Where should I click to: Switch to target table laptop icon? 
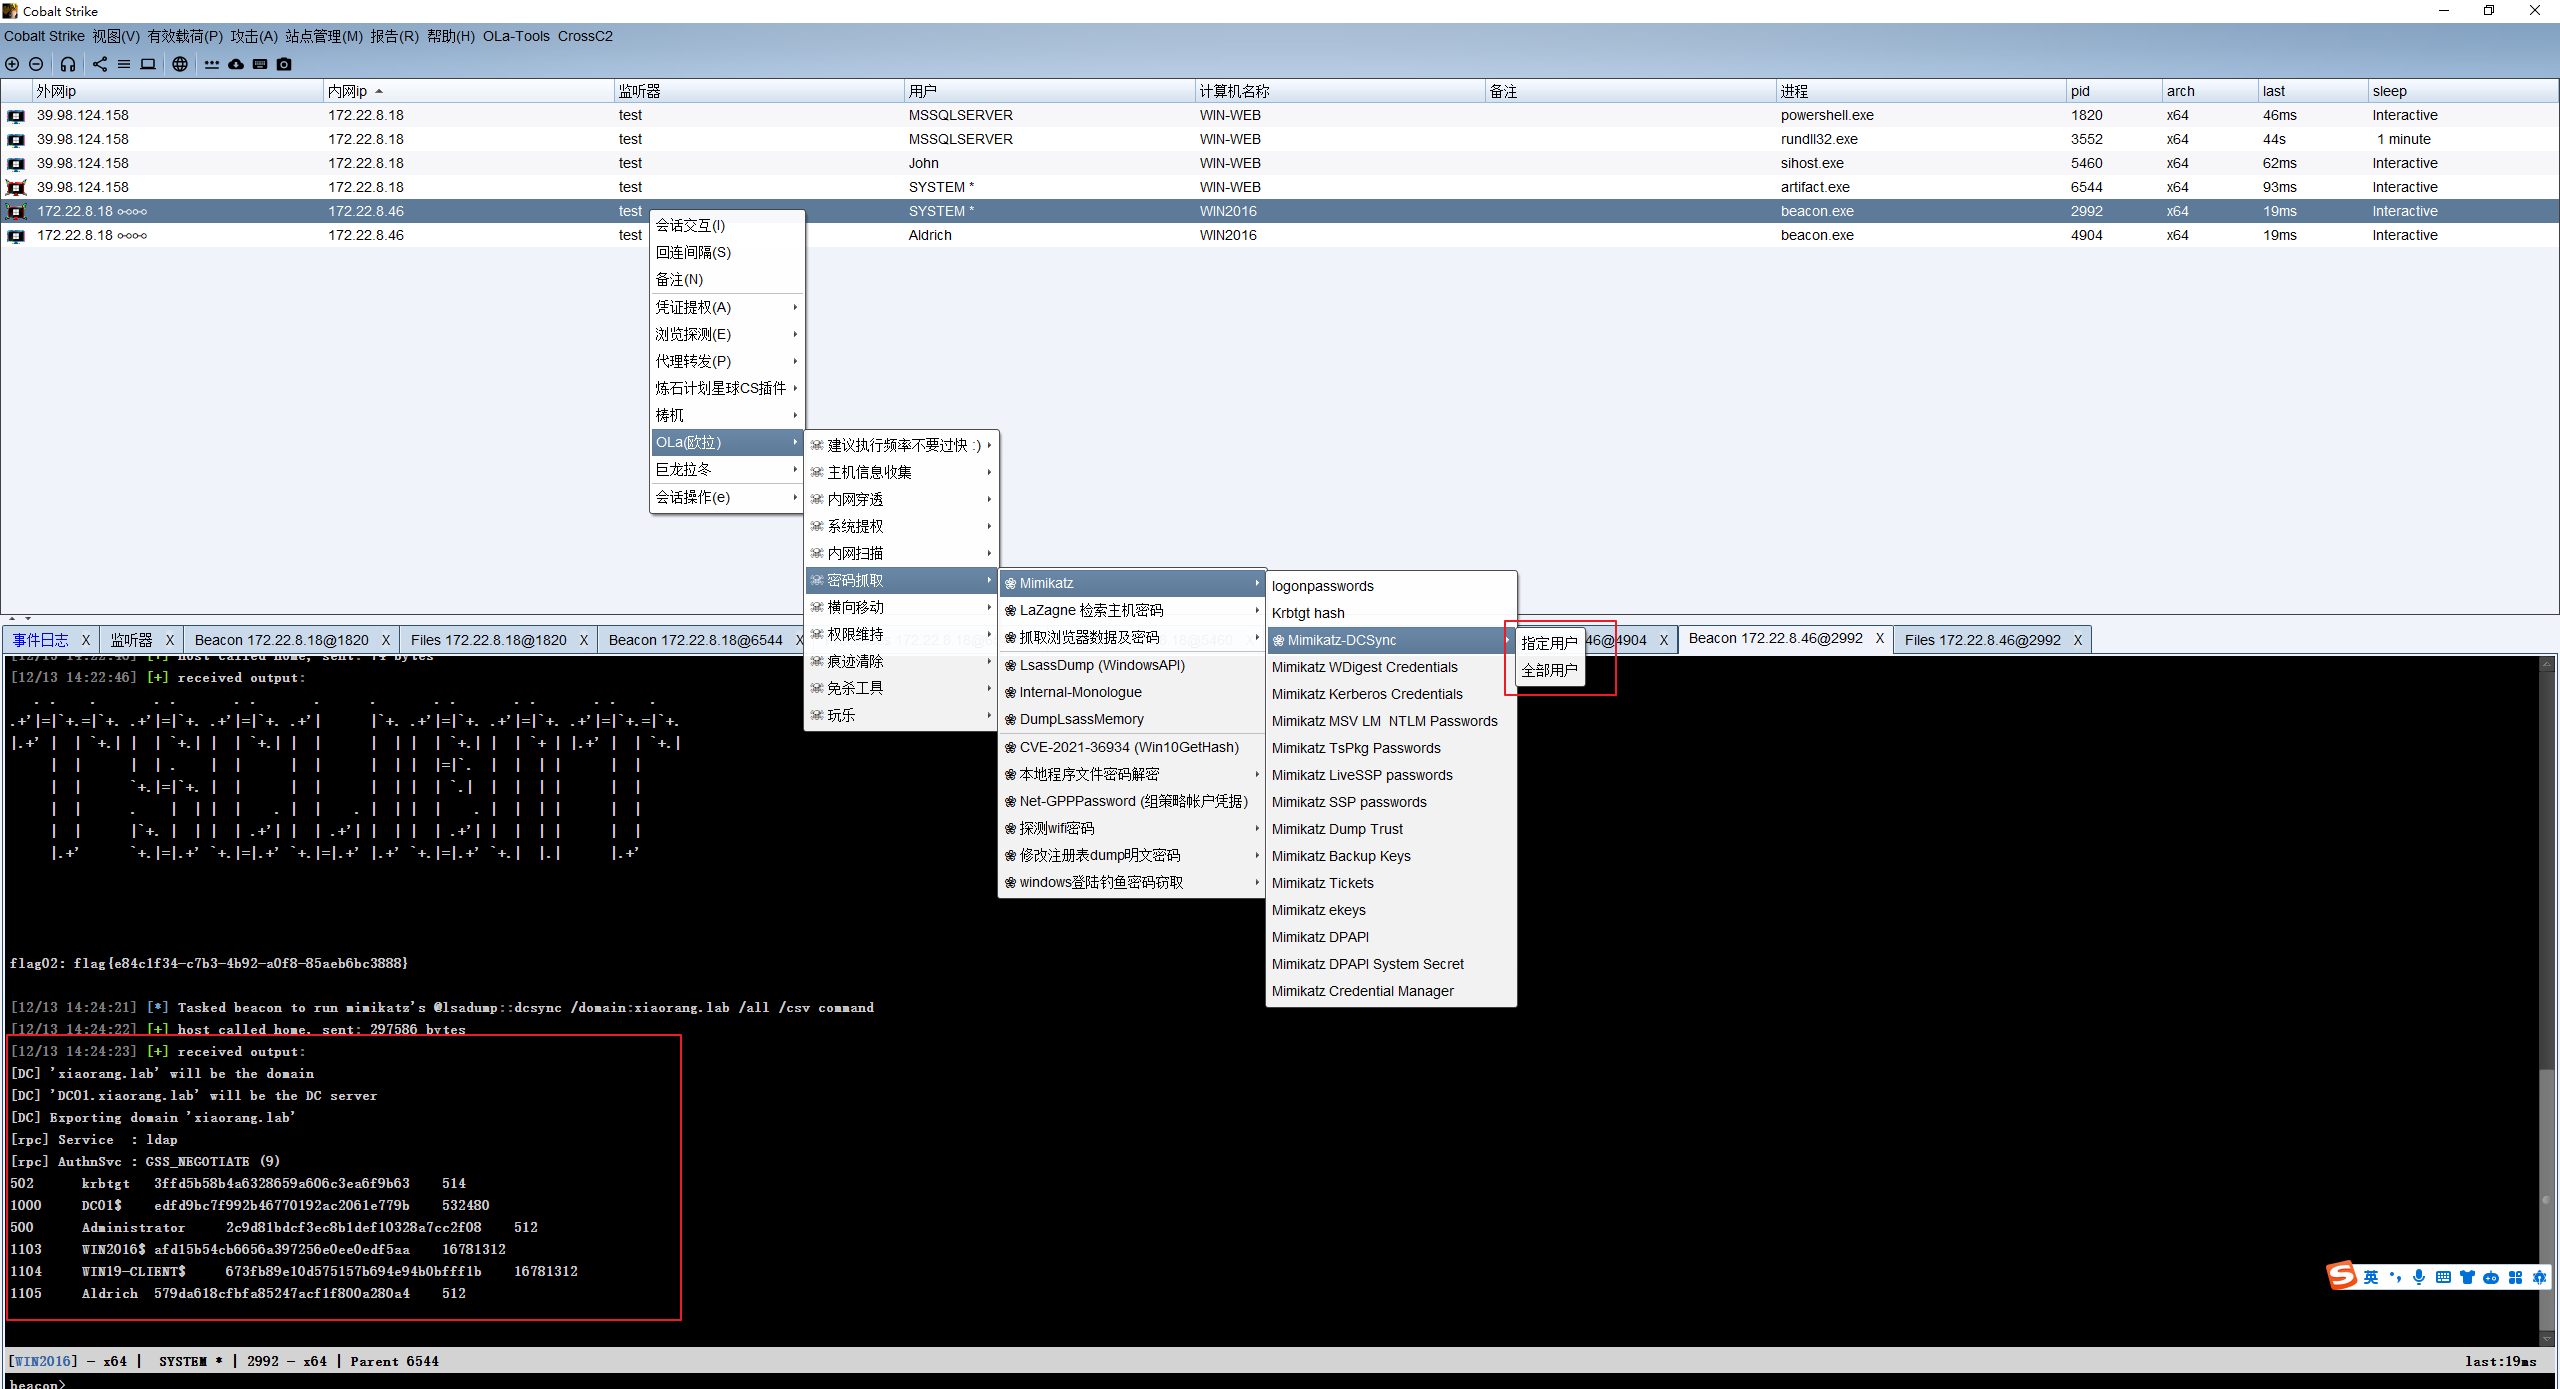point(148,64)
